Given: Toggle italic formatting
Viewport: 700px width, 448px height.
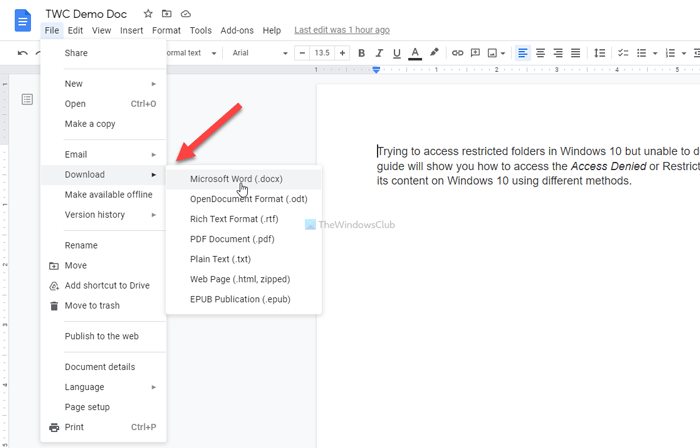Looking at the screenshot, I should [x=379, y=52].
